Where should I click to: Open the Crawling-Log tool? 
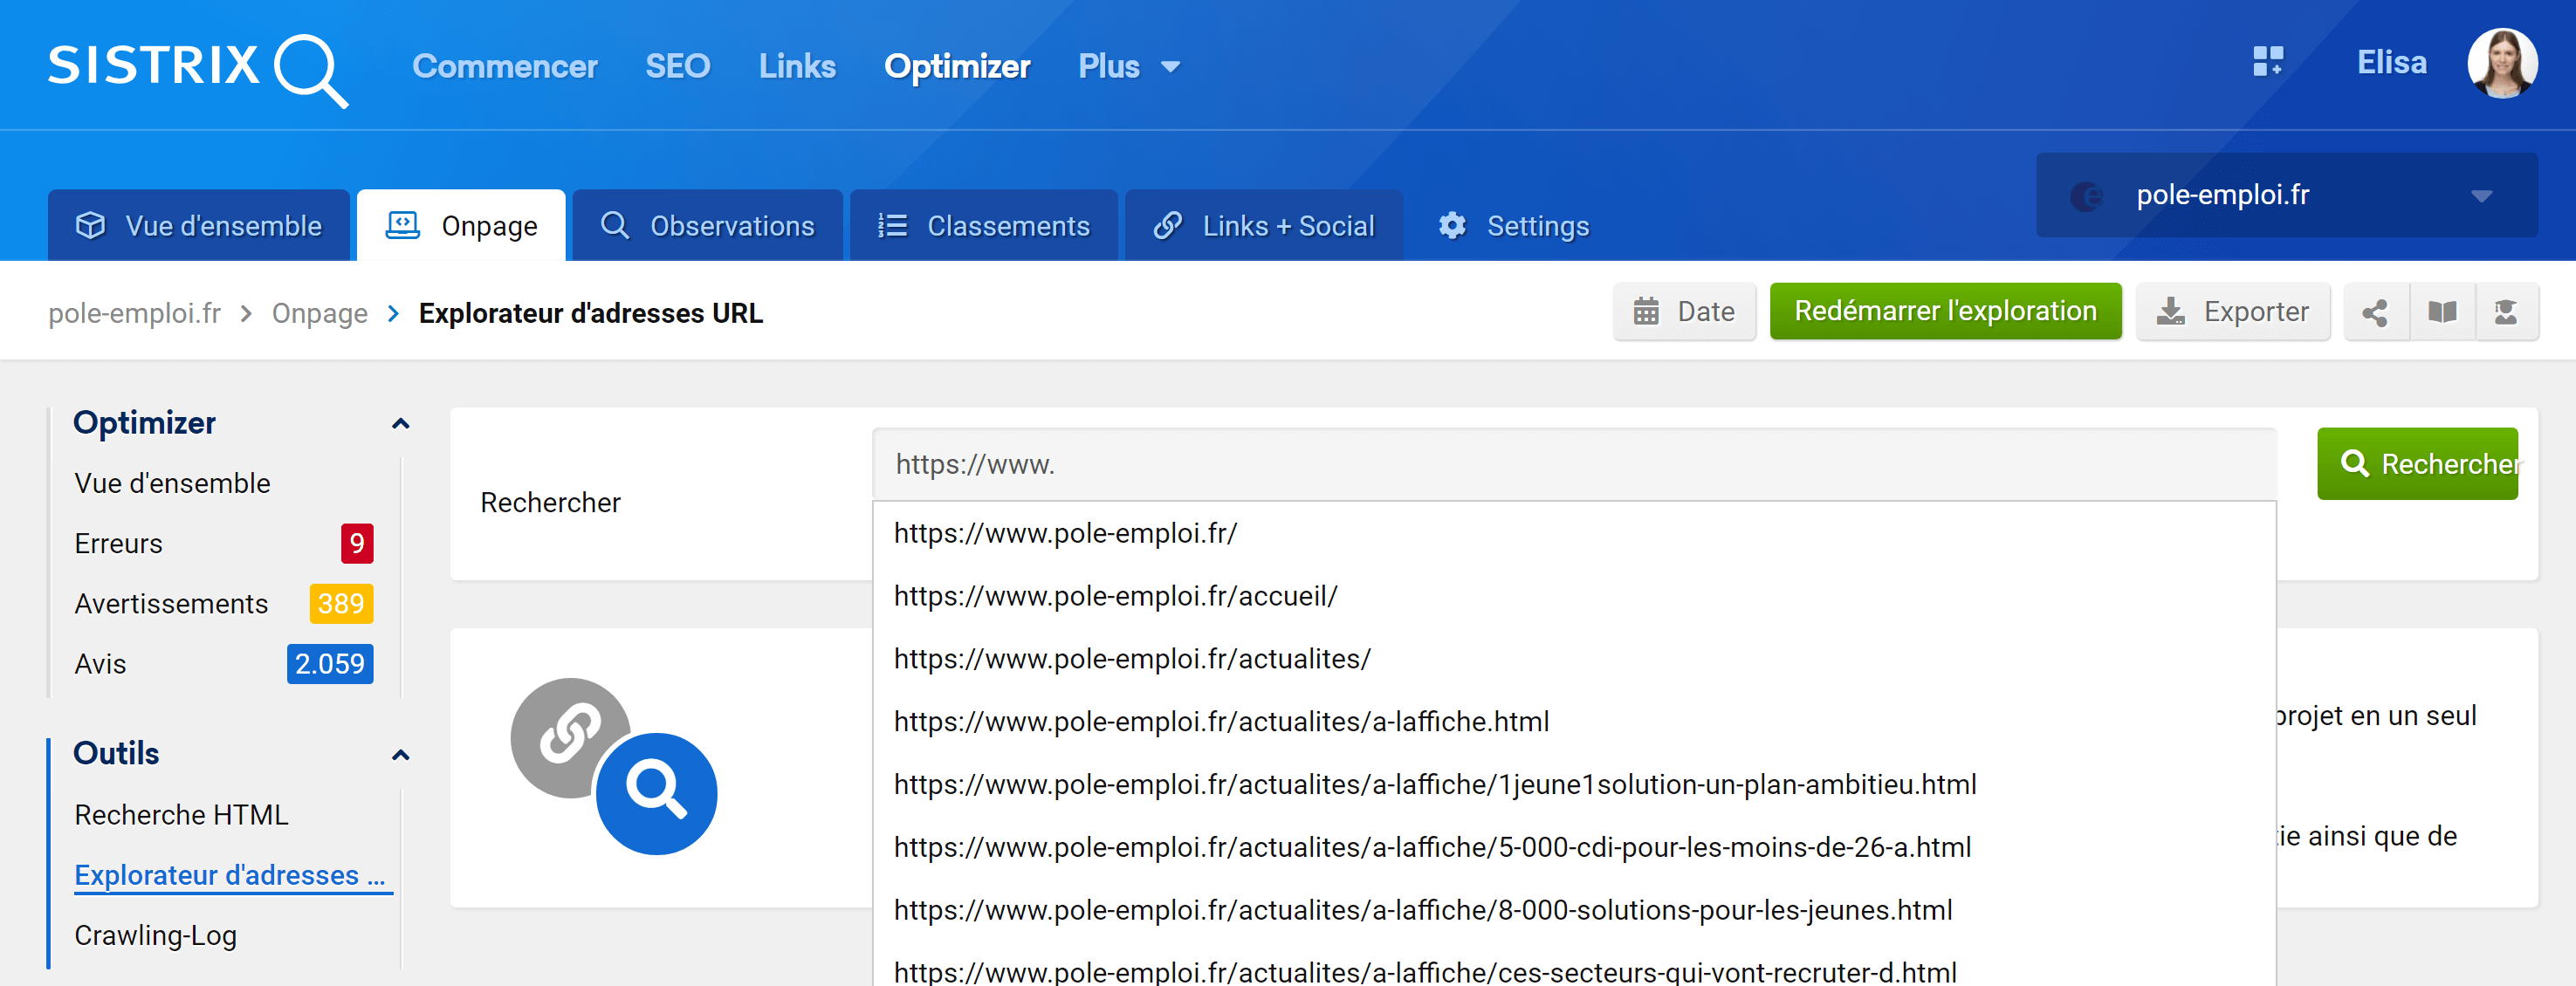[x=155, y=935]
